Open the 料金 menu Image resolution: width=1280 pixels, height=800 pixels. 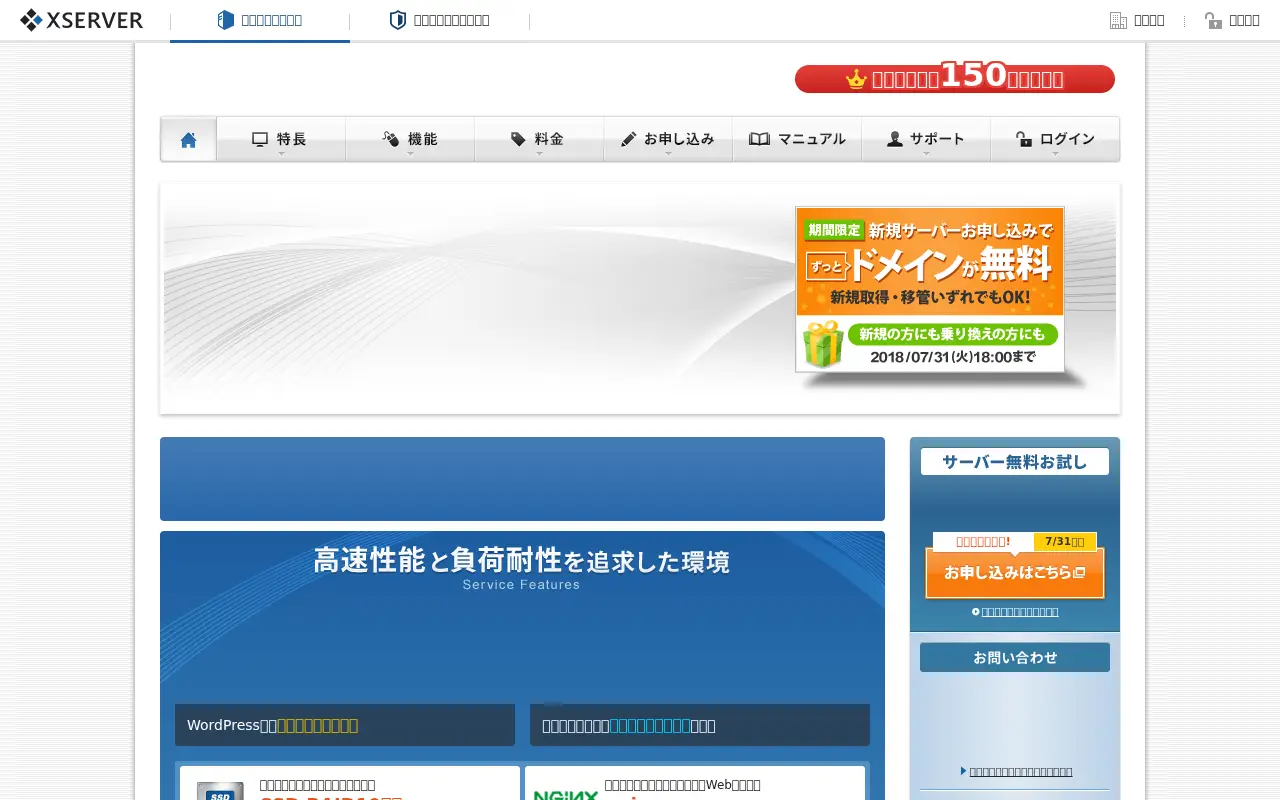[539, 139]
